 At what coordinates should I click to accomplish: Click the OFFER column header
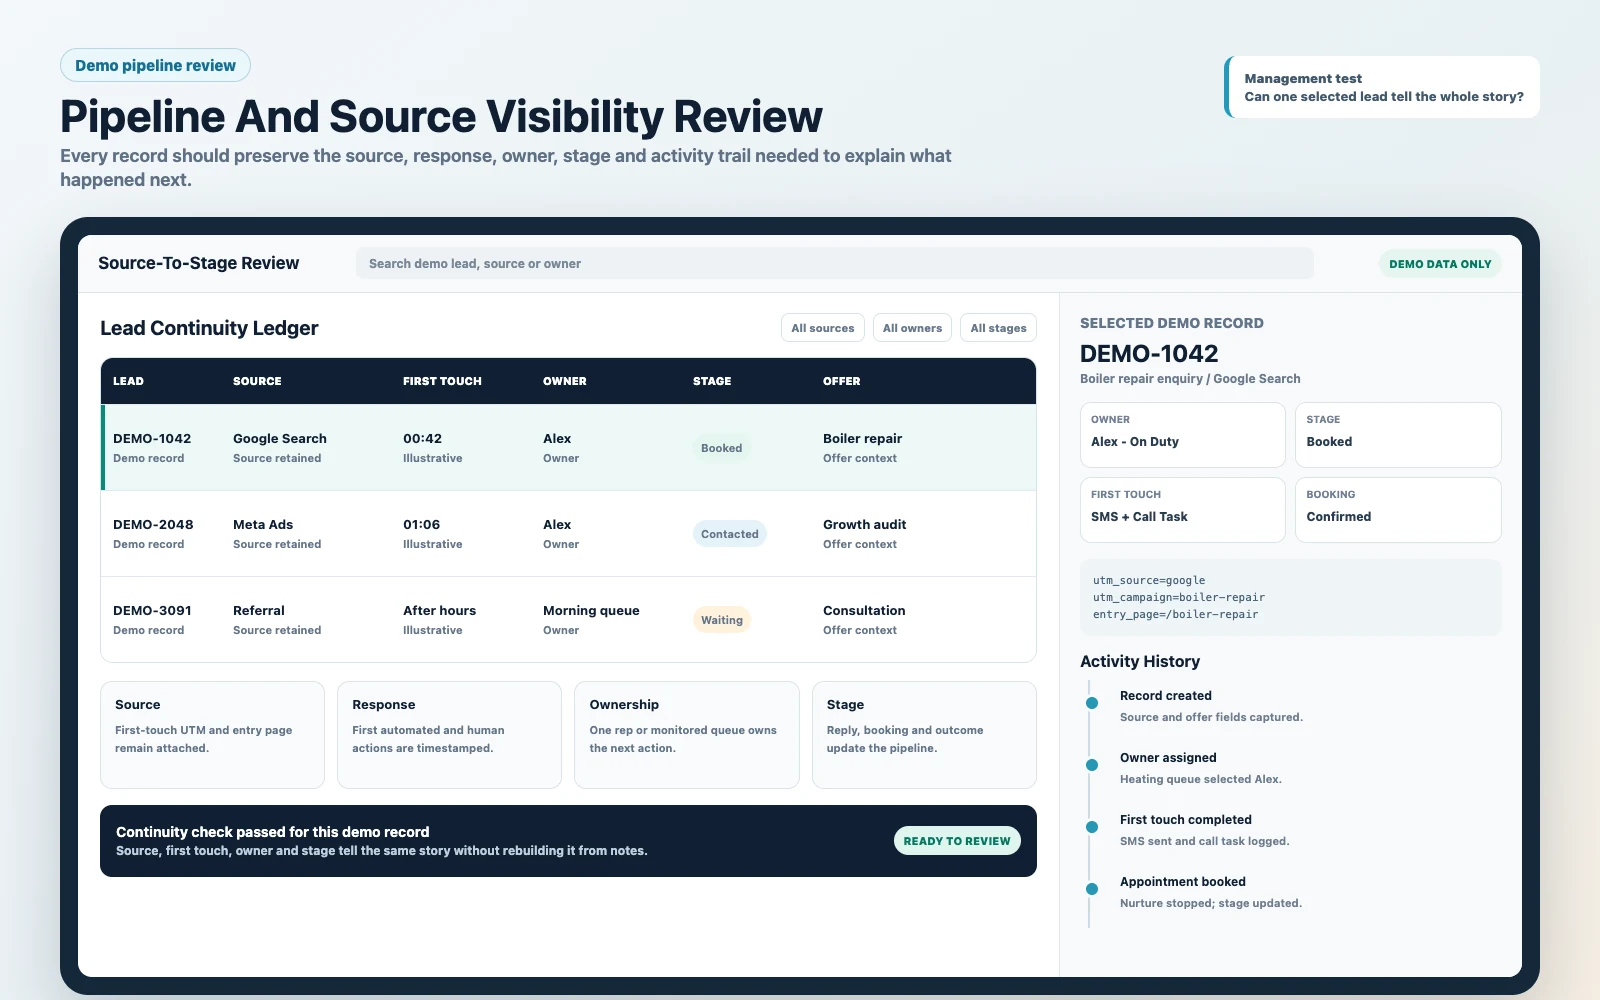tap(841, 381)
